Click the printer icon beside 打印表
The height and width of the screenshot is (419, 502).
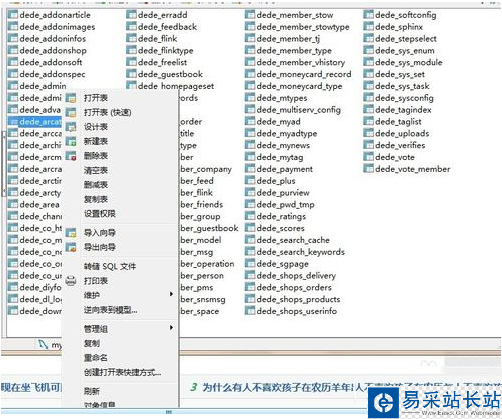coord(71,281)
